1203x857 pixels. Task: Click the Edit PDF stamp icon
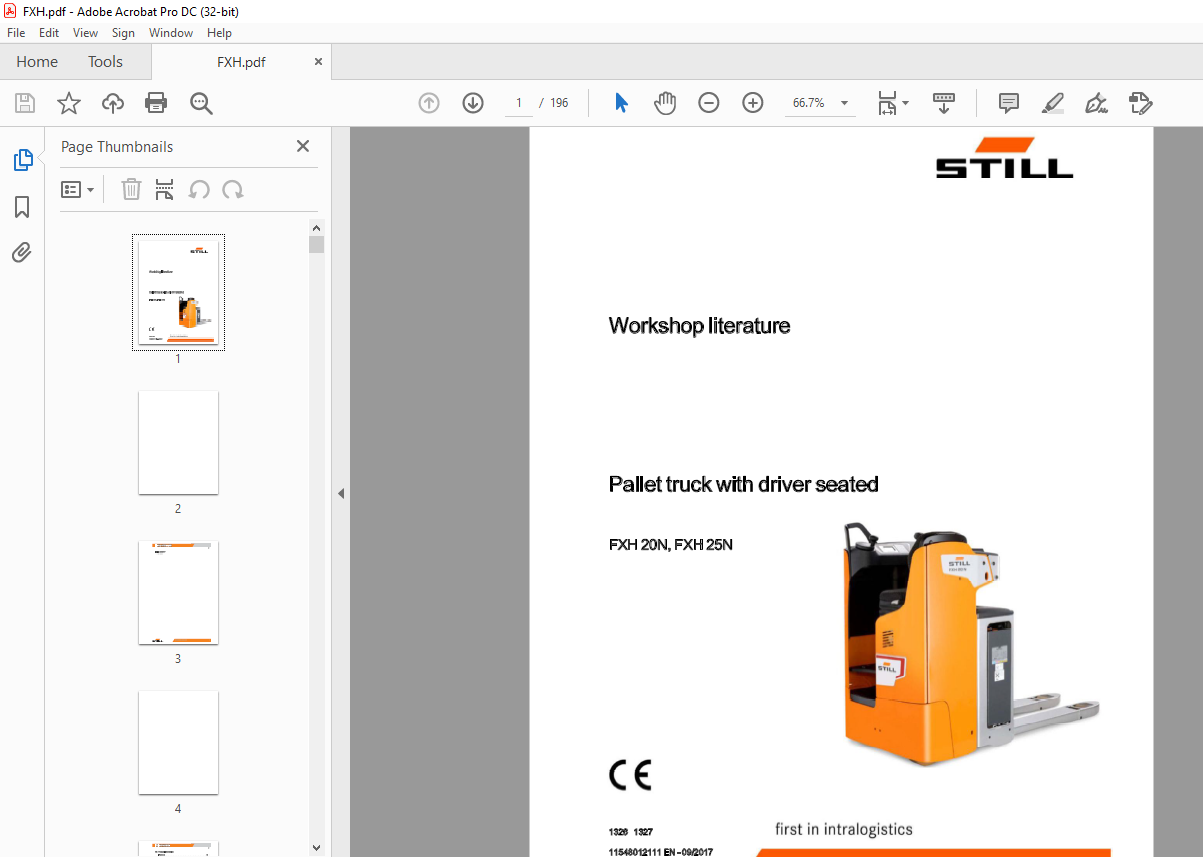(x=1140, y=103)
